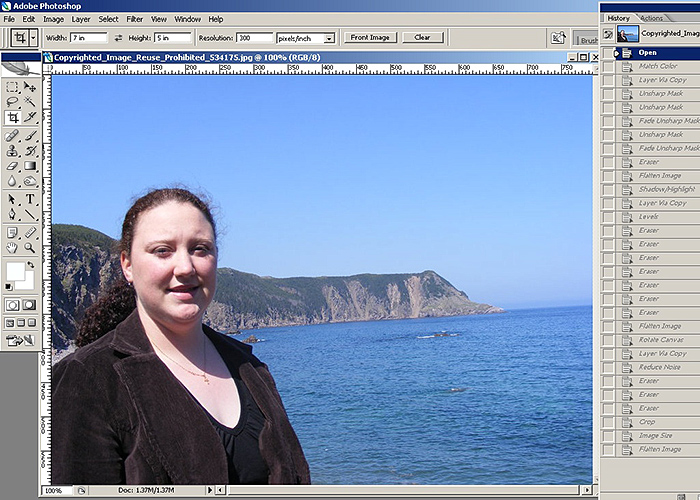The height and width of the screenshot is (500, 700).
Task: Open the File Browser from options bar
Action: pos(558,38)
